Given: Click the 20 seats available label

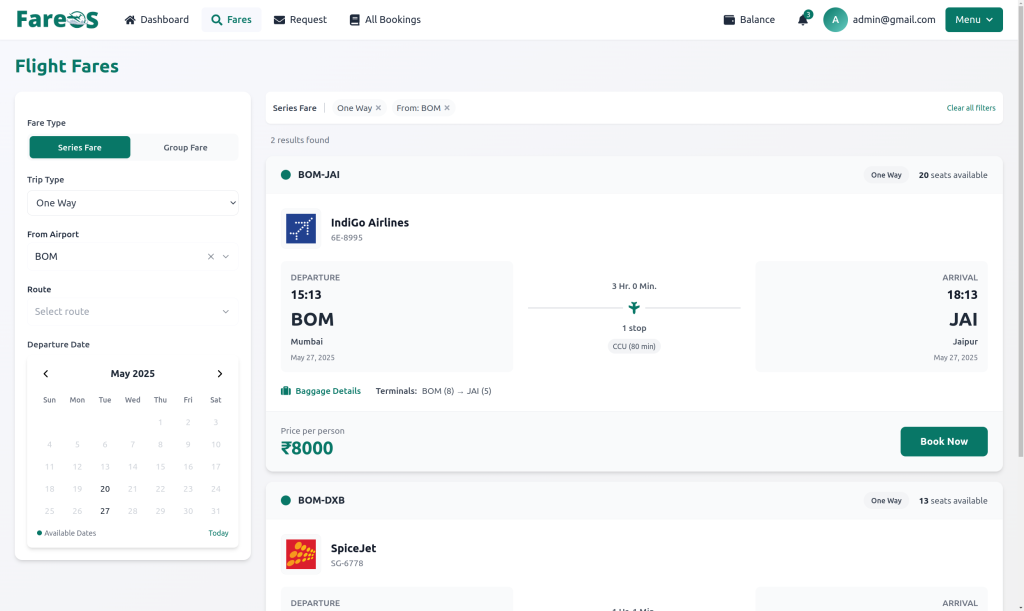Looking at the screenshot, I should coord(953,175).
